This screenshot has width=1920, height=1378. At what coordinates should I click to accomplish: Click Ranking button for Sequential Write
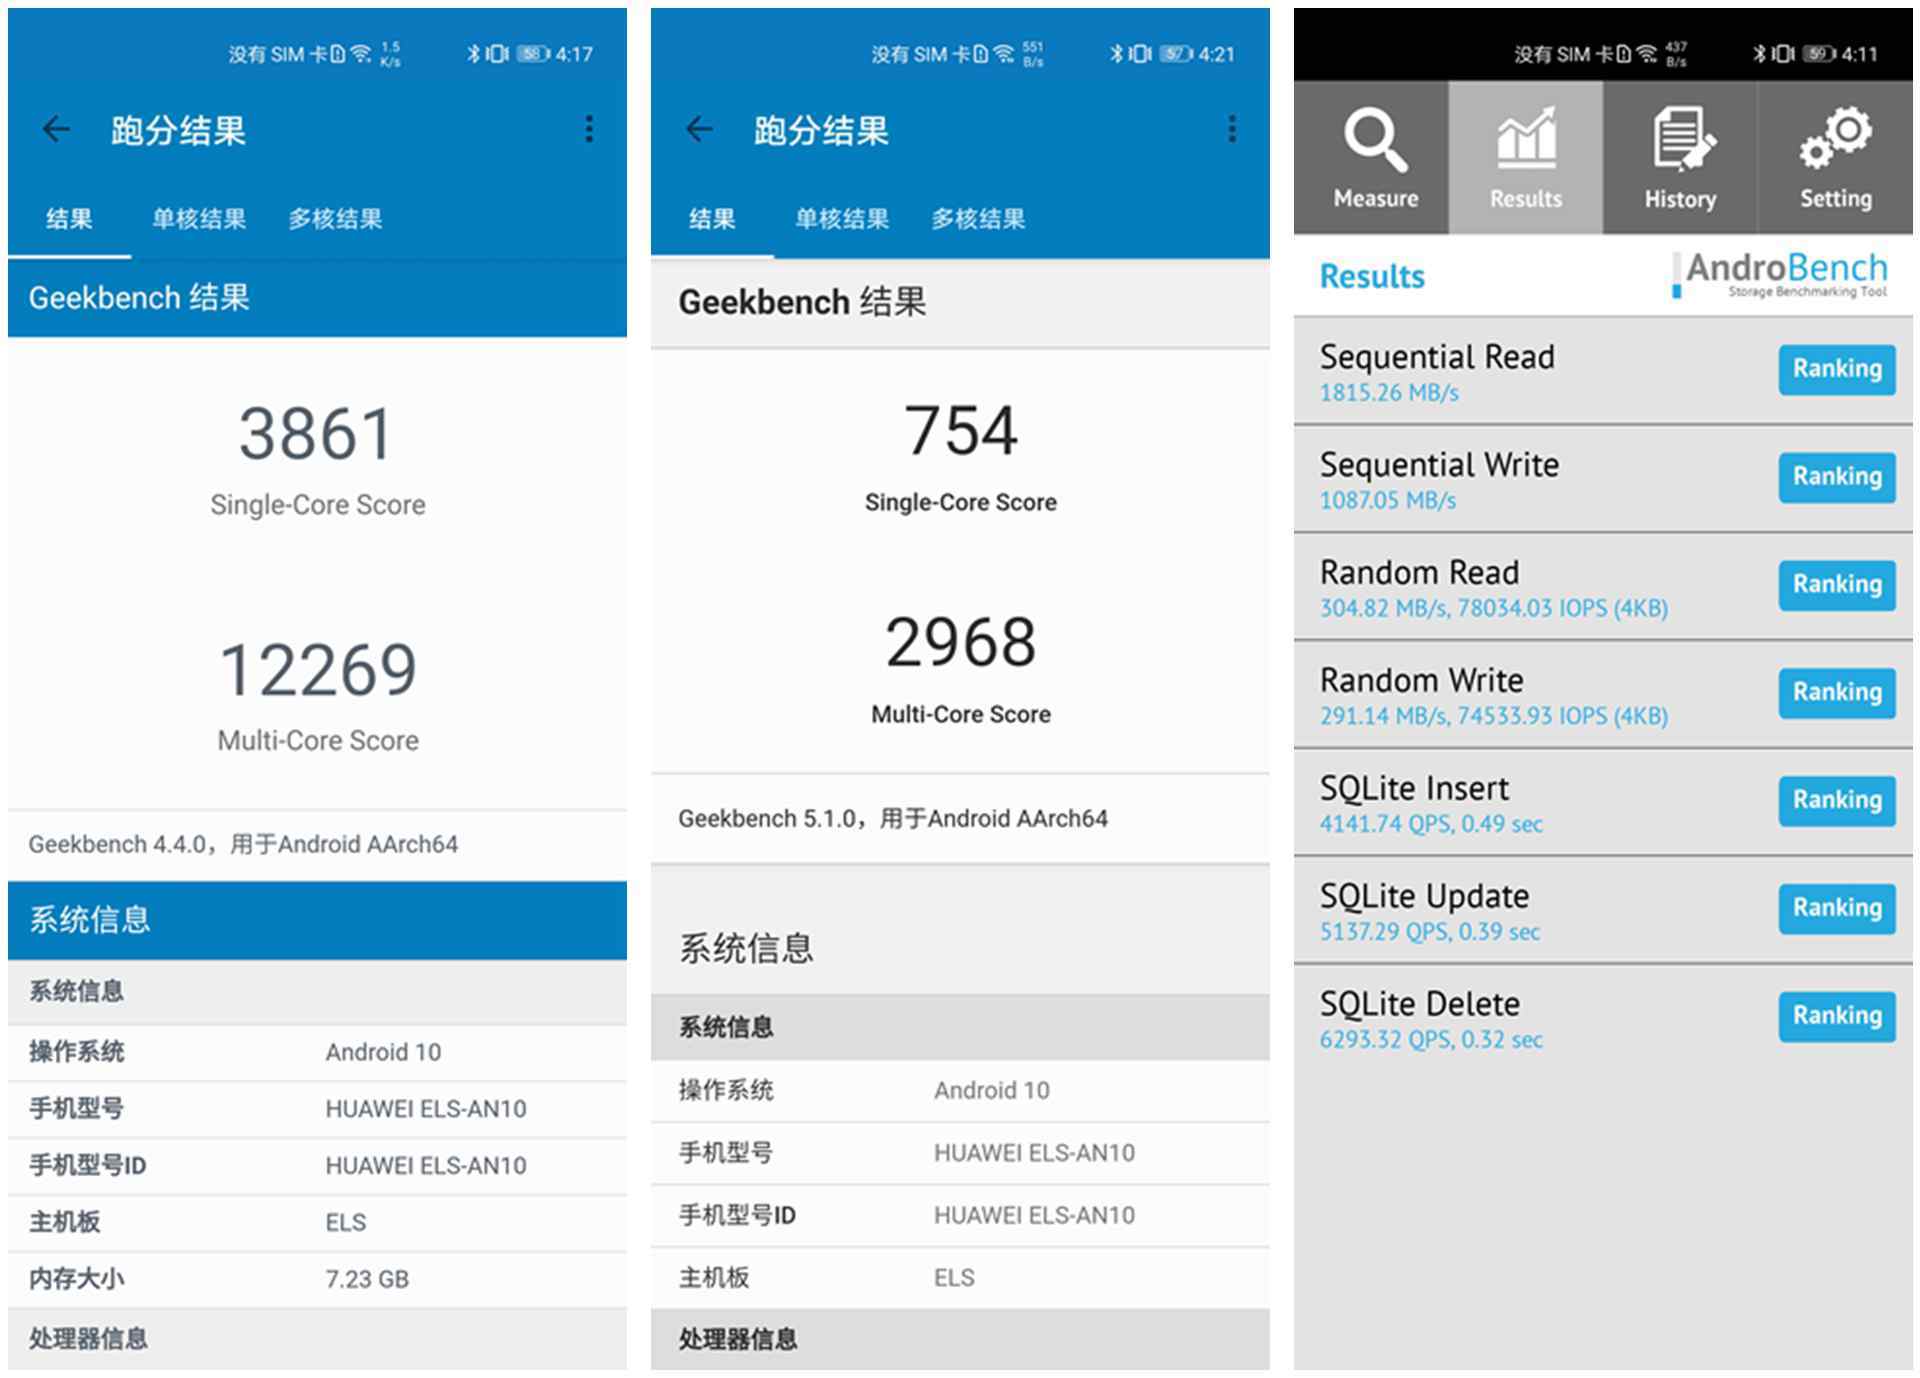(1837, 477)
